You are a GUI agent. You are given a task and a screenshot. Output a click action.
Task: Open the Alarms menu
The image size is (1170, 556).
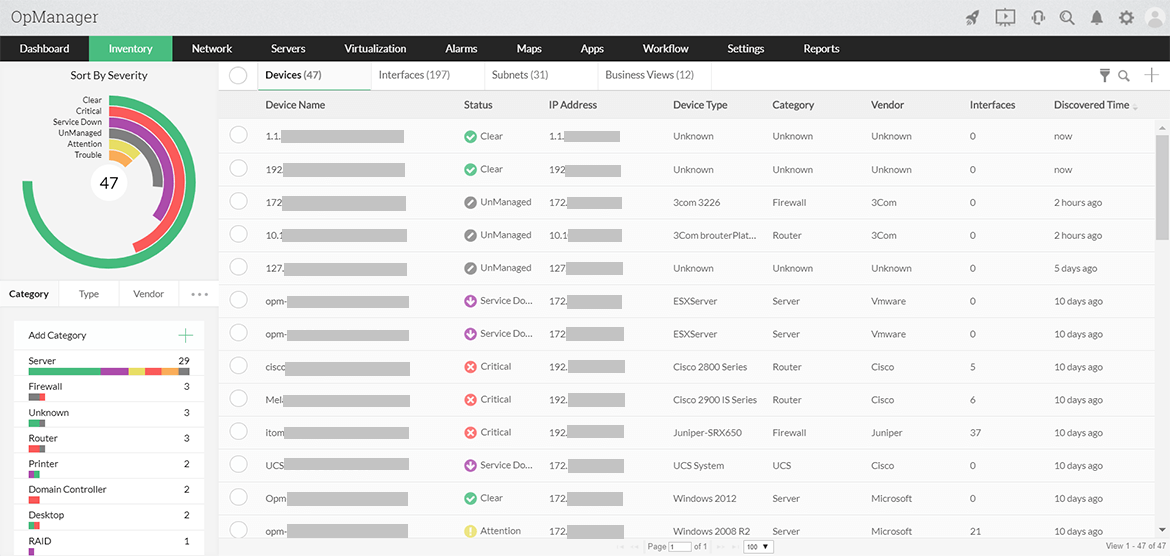tap(461, 48)
